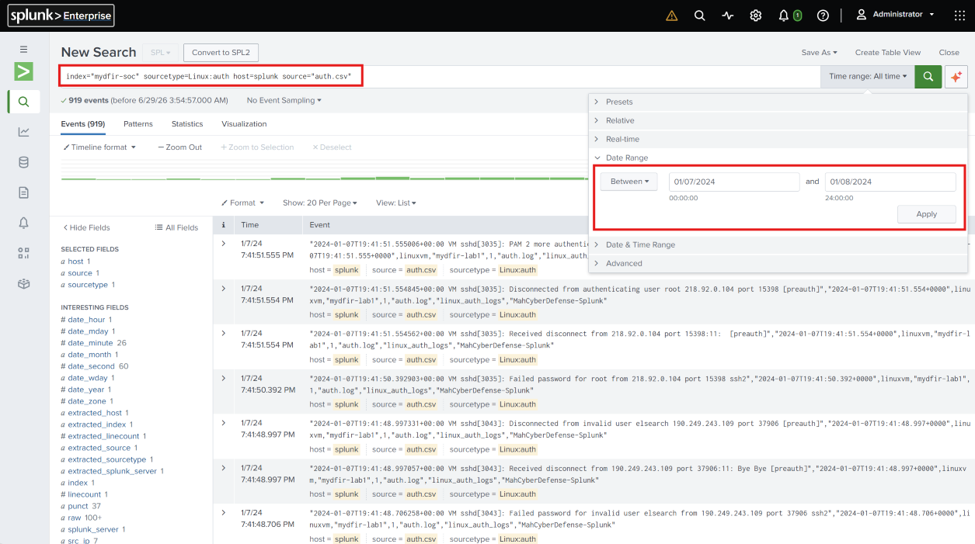Open the Between dropdown in Date Range

(x=629, y=182)
